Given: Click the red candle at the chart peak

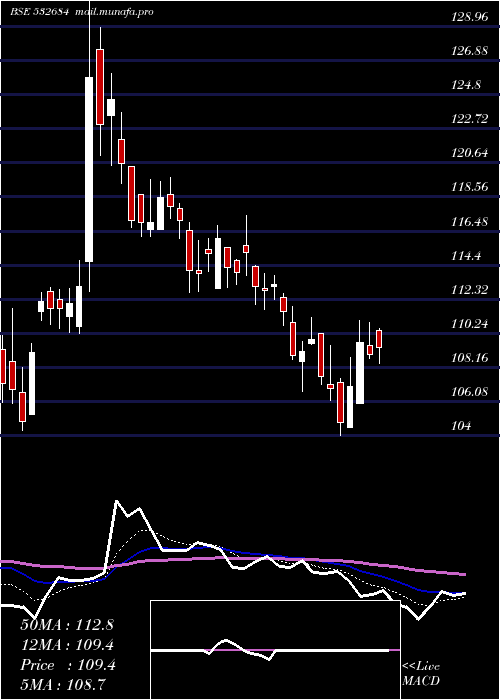Looking at the screenshot, I should pyautogui.click(x=100, y=87).
